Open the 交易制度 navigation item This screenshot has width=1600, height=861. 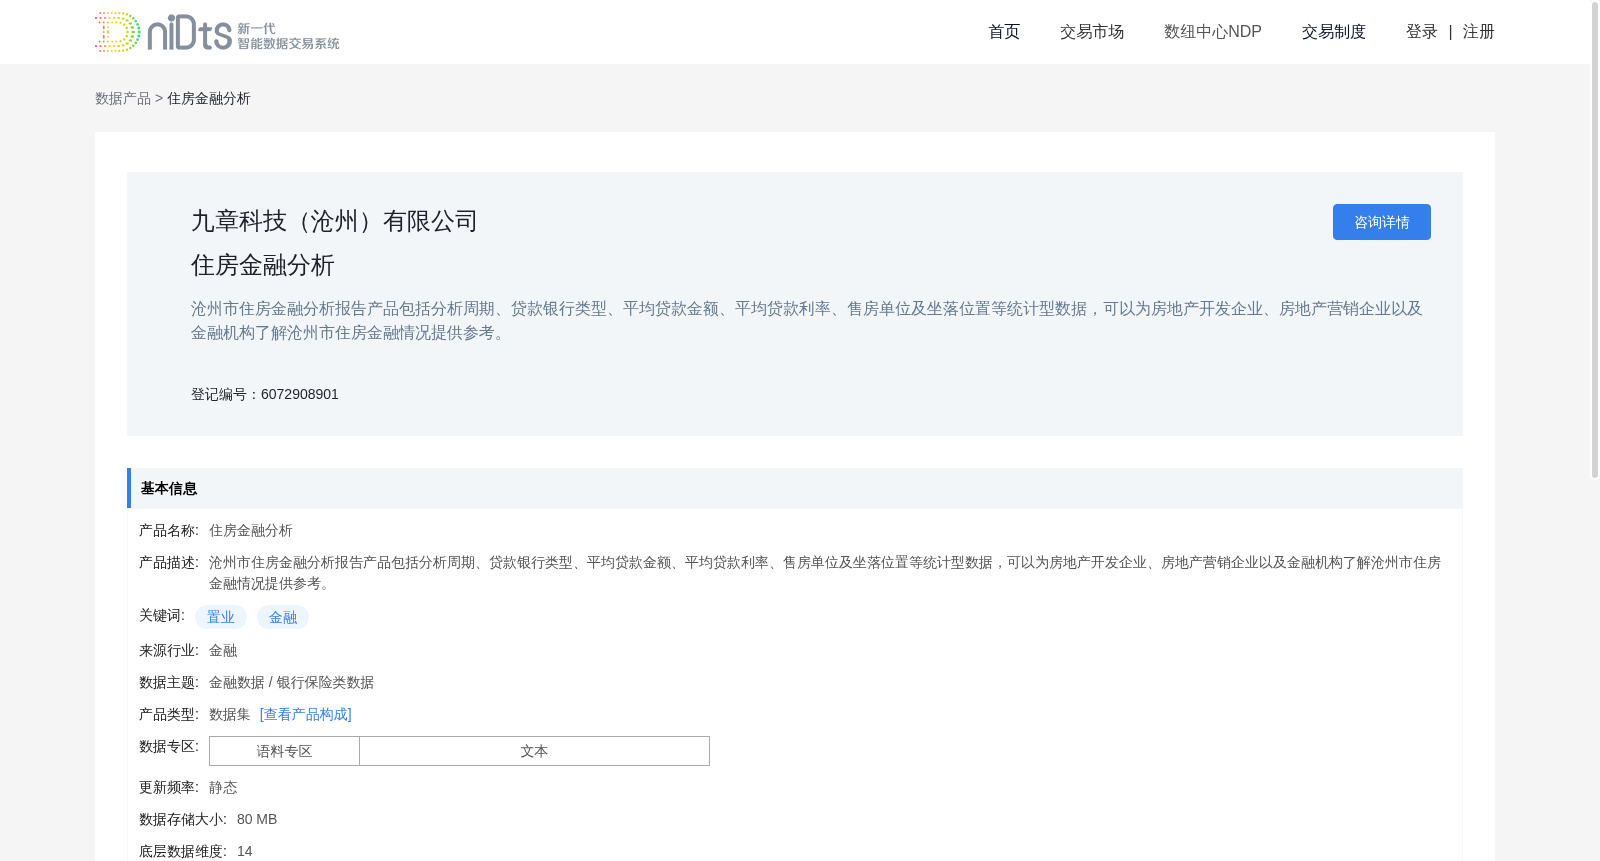(x=1334, y=32)
